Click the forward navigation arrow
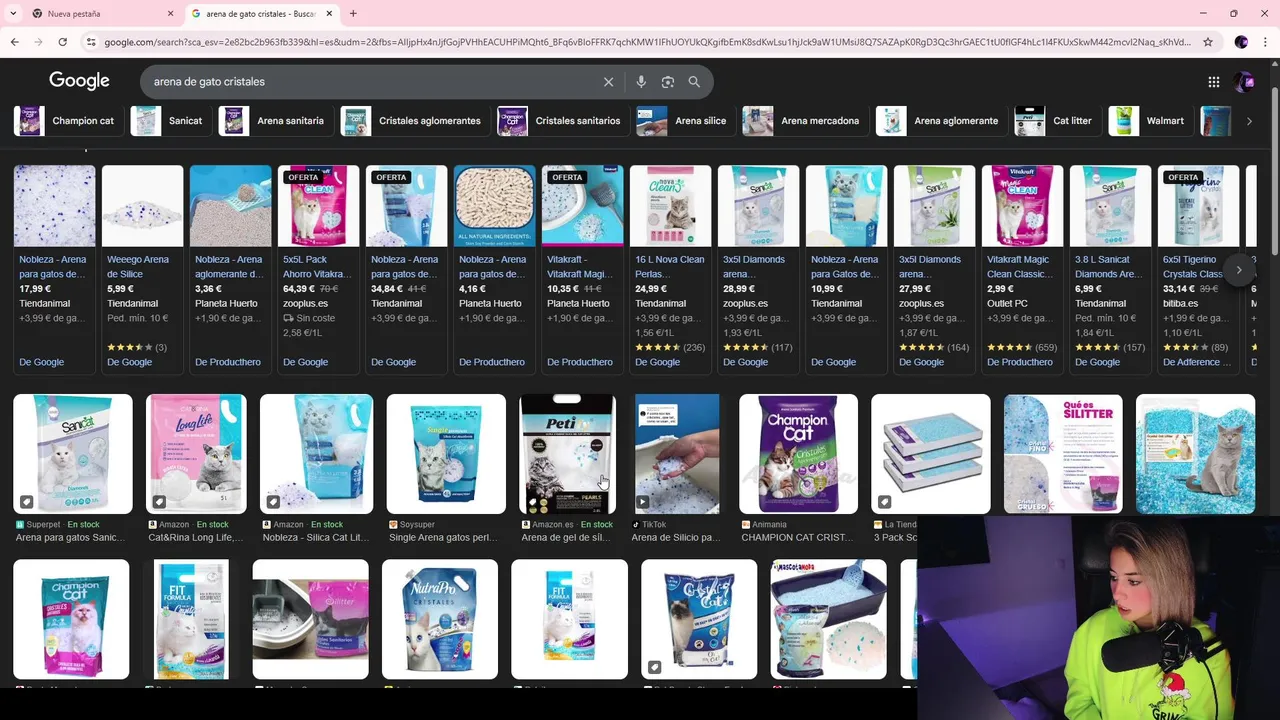Image resolution: width=1280 pixels, height=720 pixels. tap(38, 42)
